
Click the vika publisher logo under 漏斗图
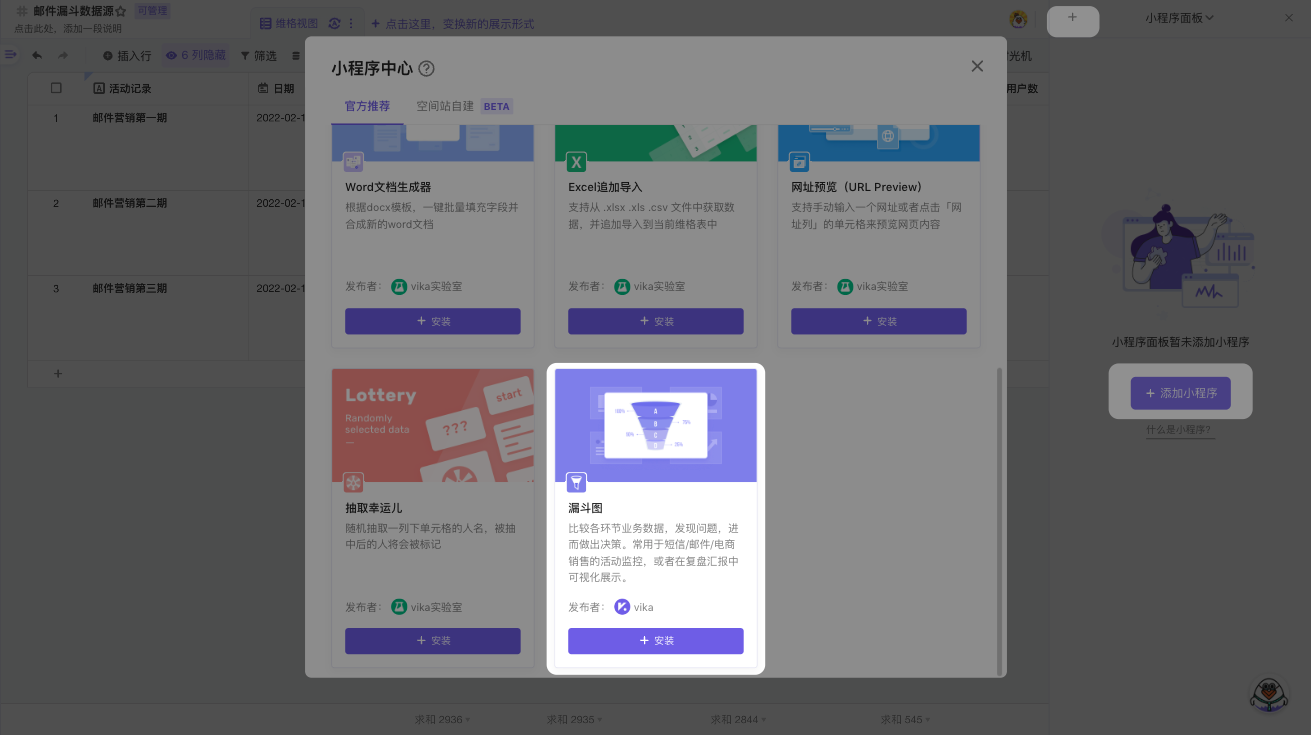(x=622, y=607)
